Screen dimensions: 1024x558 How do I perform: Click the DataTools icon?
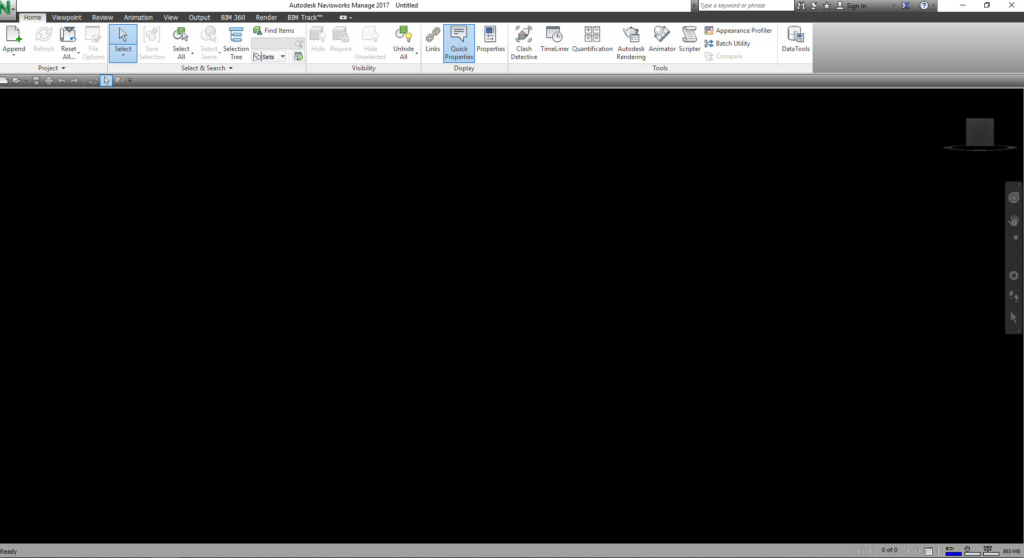(796, 36)
